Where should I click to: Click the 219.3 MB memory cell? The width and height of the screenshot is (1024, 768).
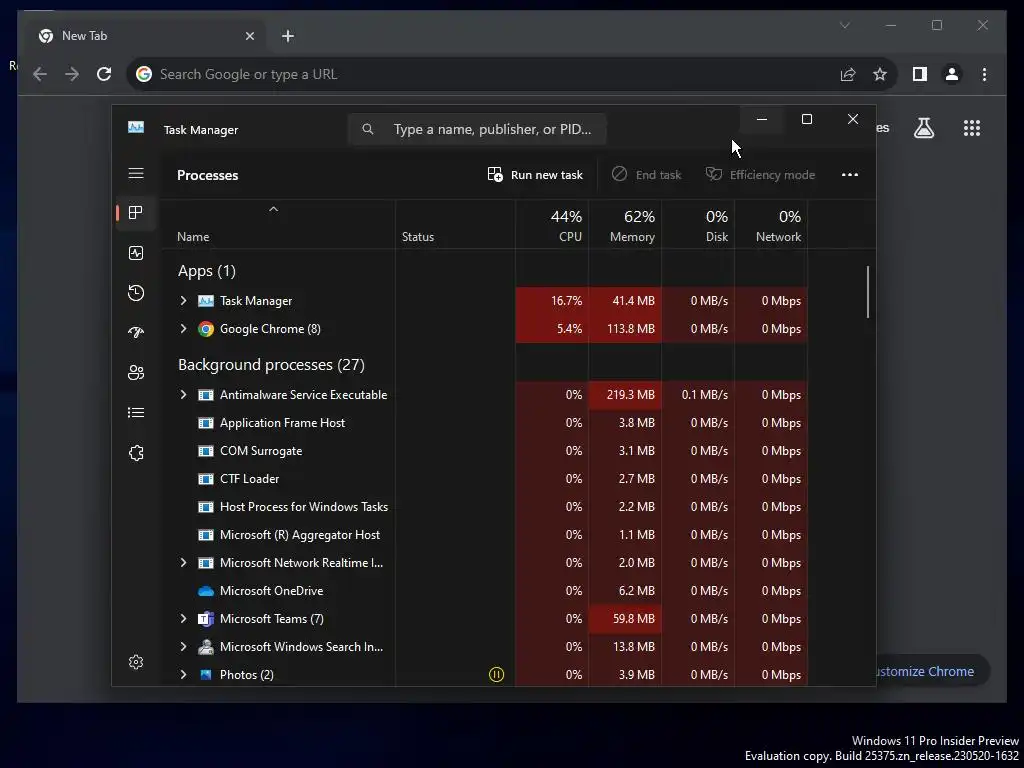pos(625,394)
